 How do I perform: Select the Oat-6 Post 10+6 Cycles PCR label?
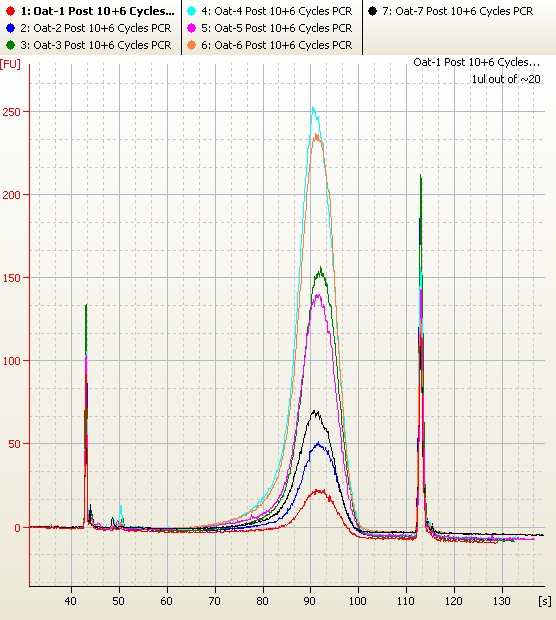[x=277, y=45]
